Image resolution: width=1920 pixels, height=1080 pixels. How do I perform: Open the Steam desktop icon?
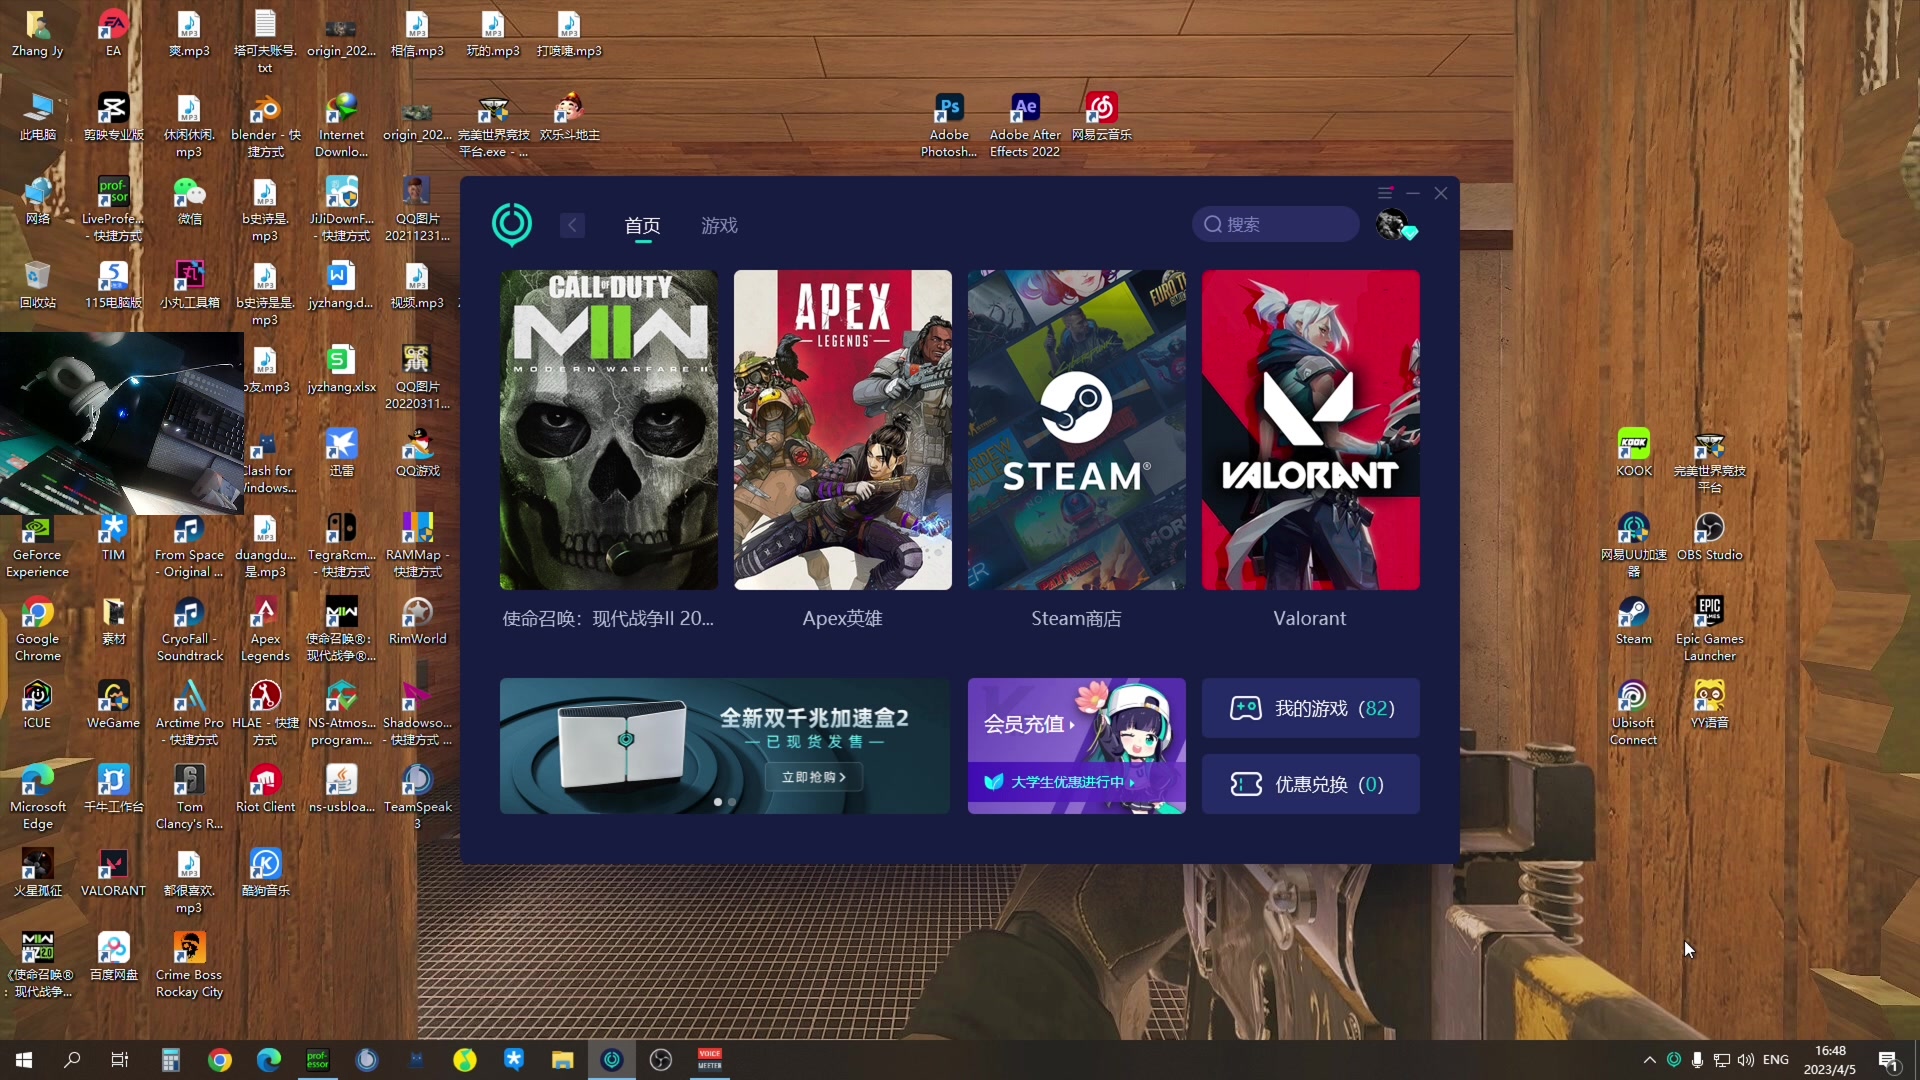click(1633, 621)
